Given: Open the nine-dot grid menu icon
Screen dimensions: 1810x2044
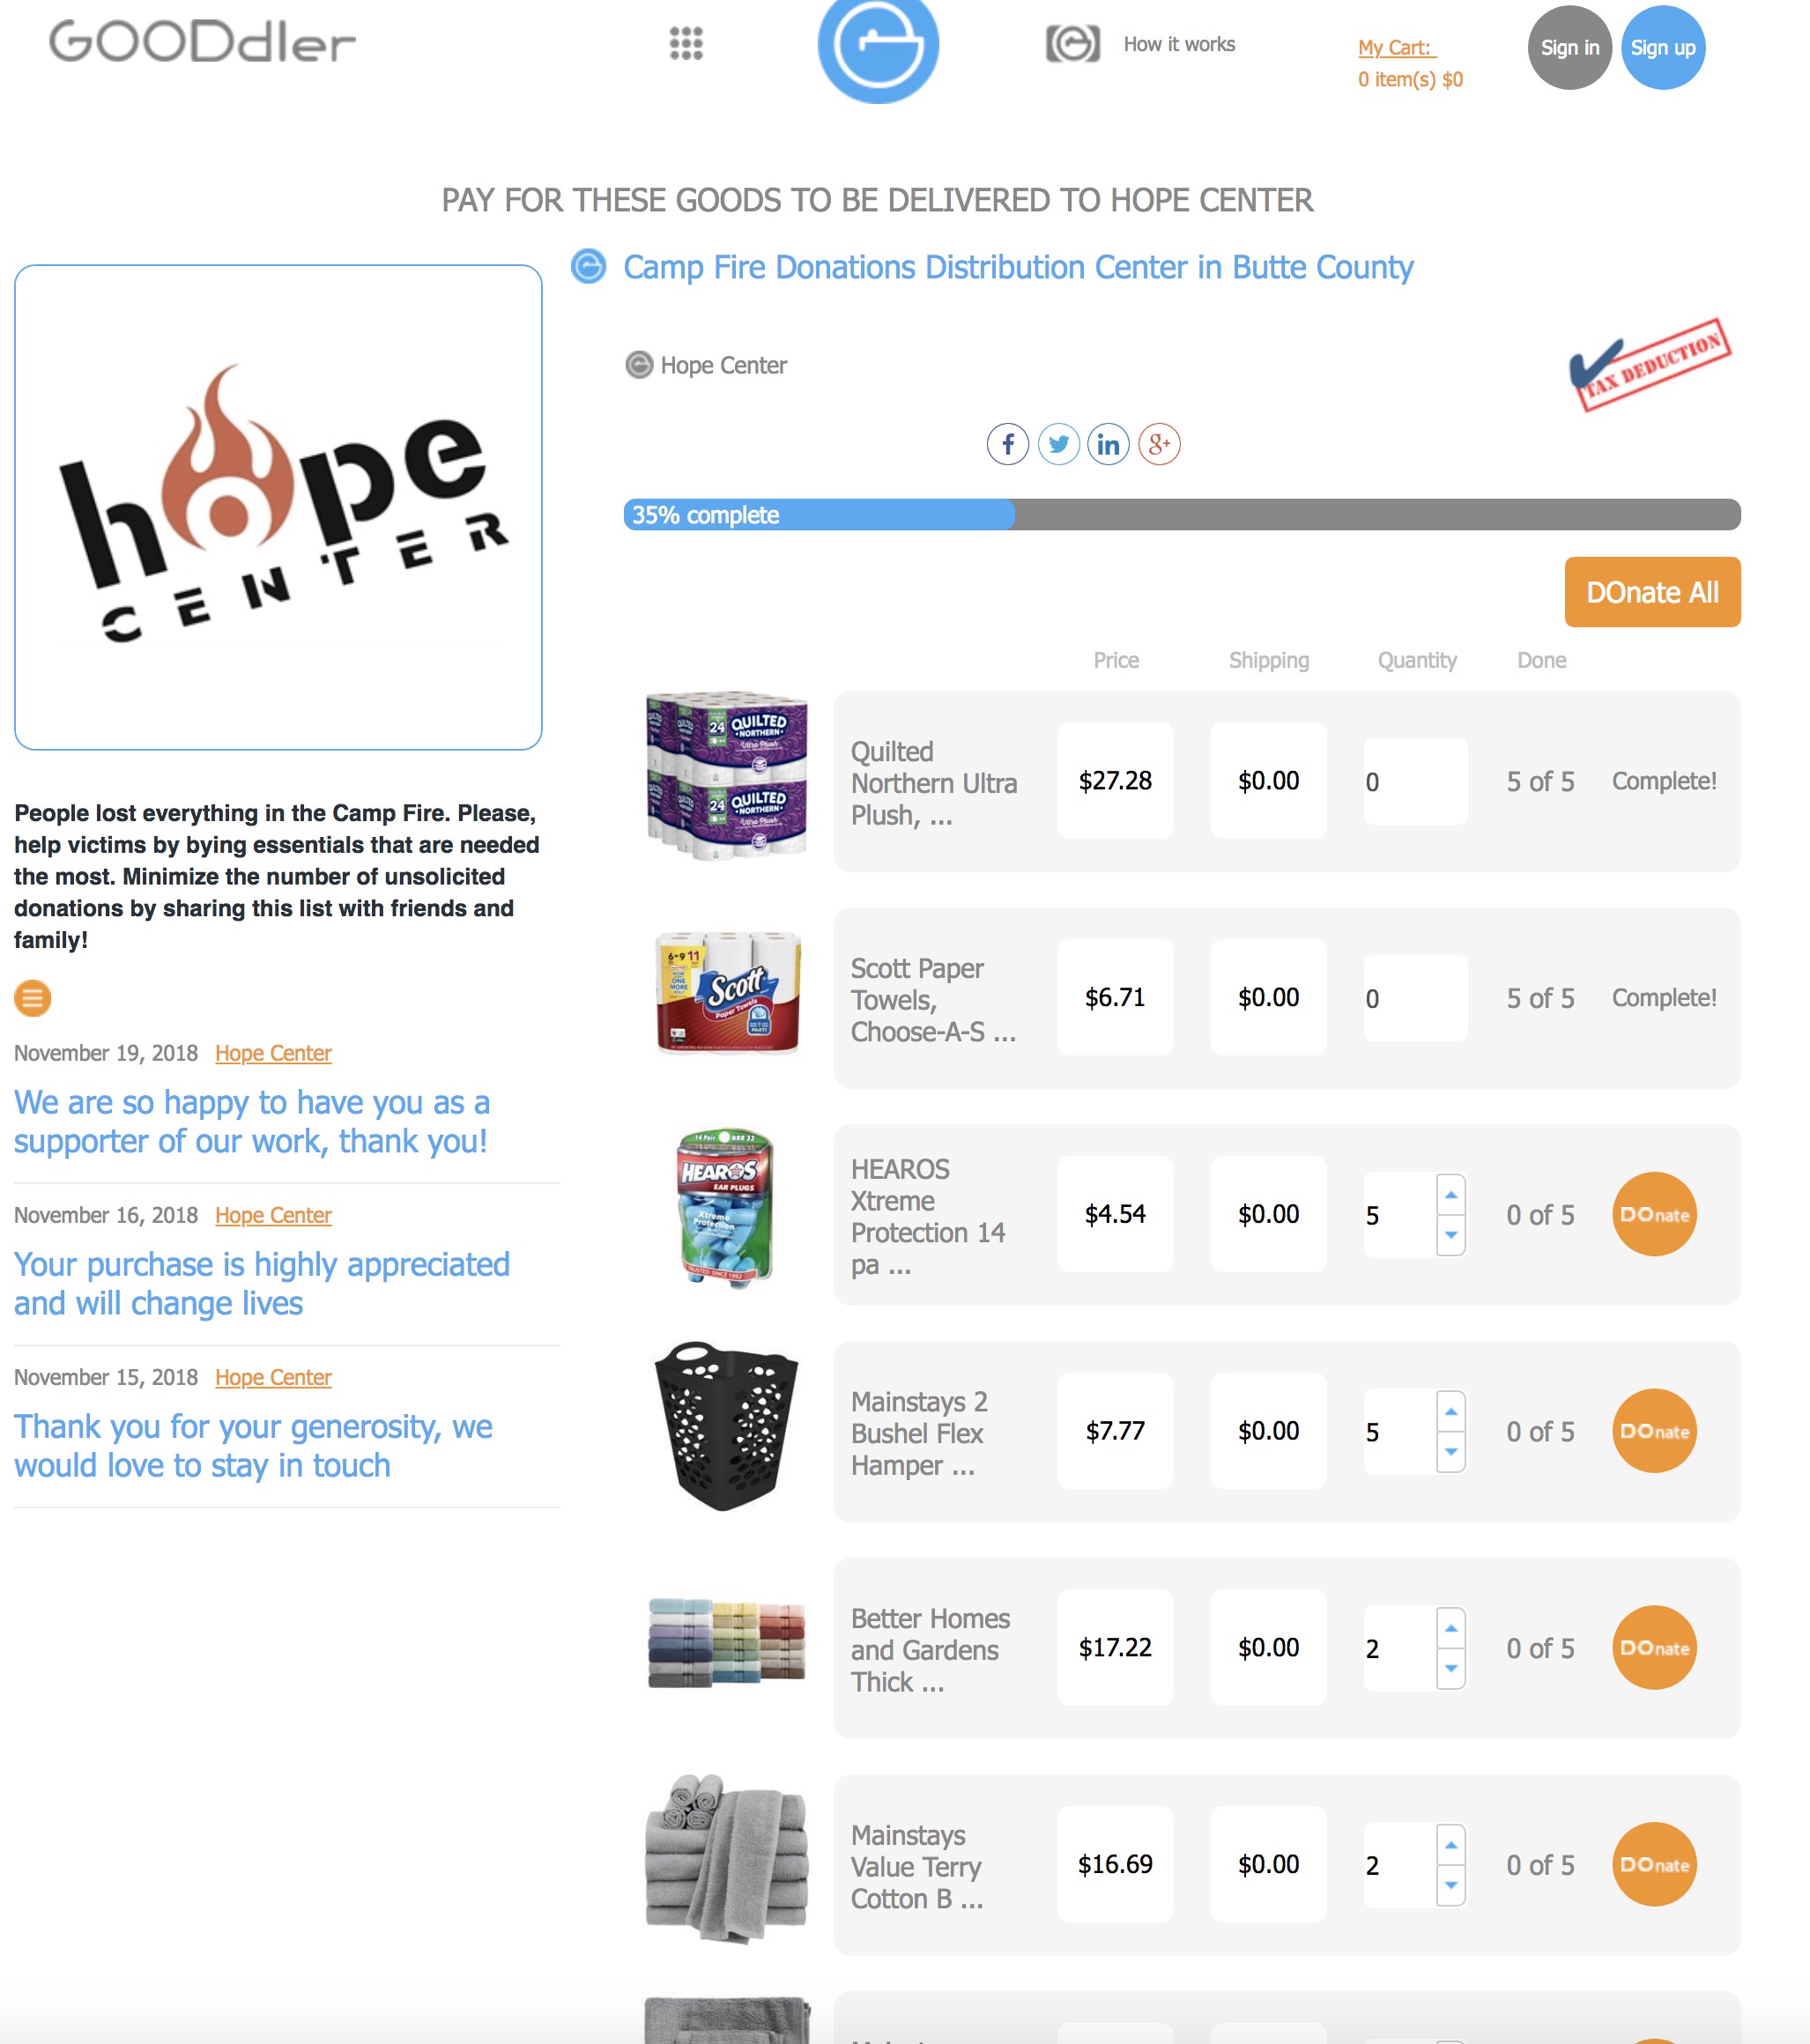Looking at the screenshot, I should (686, 44).
